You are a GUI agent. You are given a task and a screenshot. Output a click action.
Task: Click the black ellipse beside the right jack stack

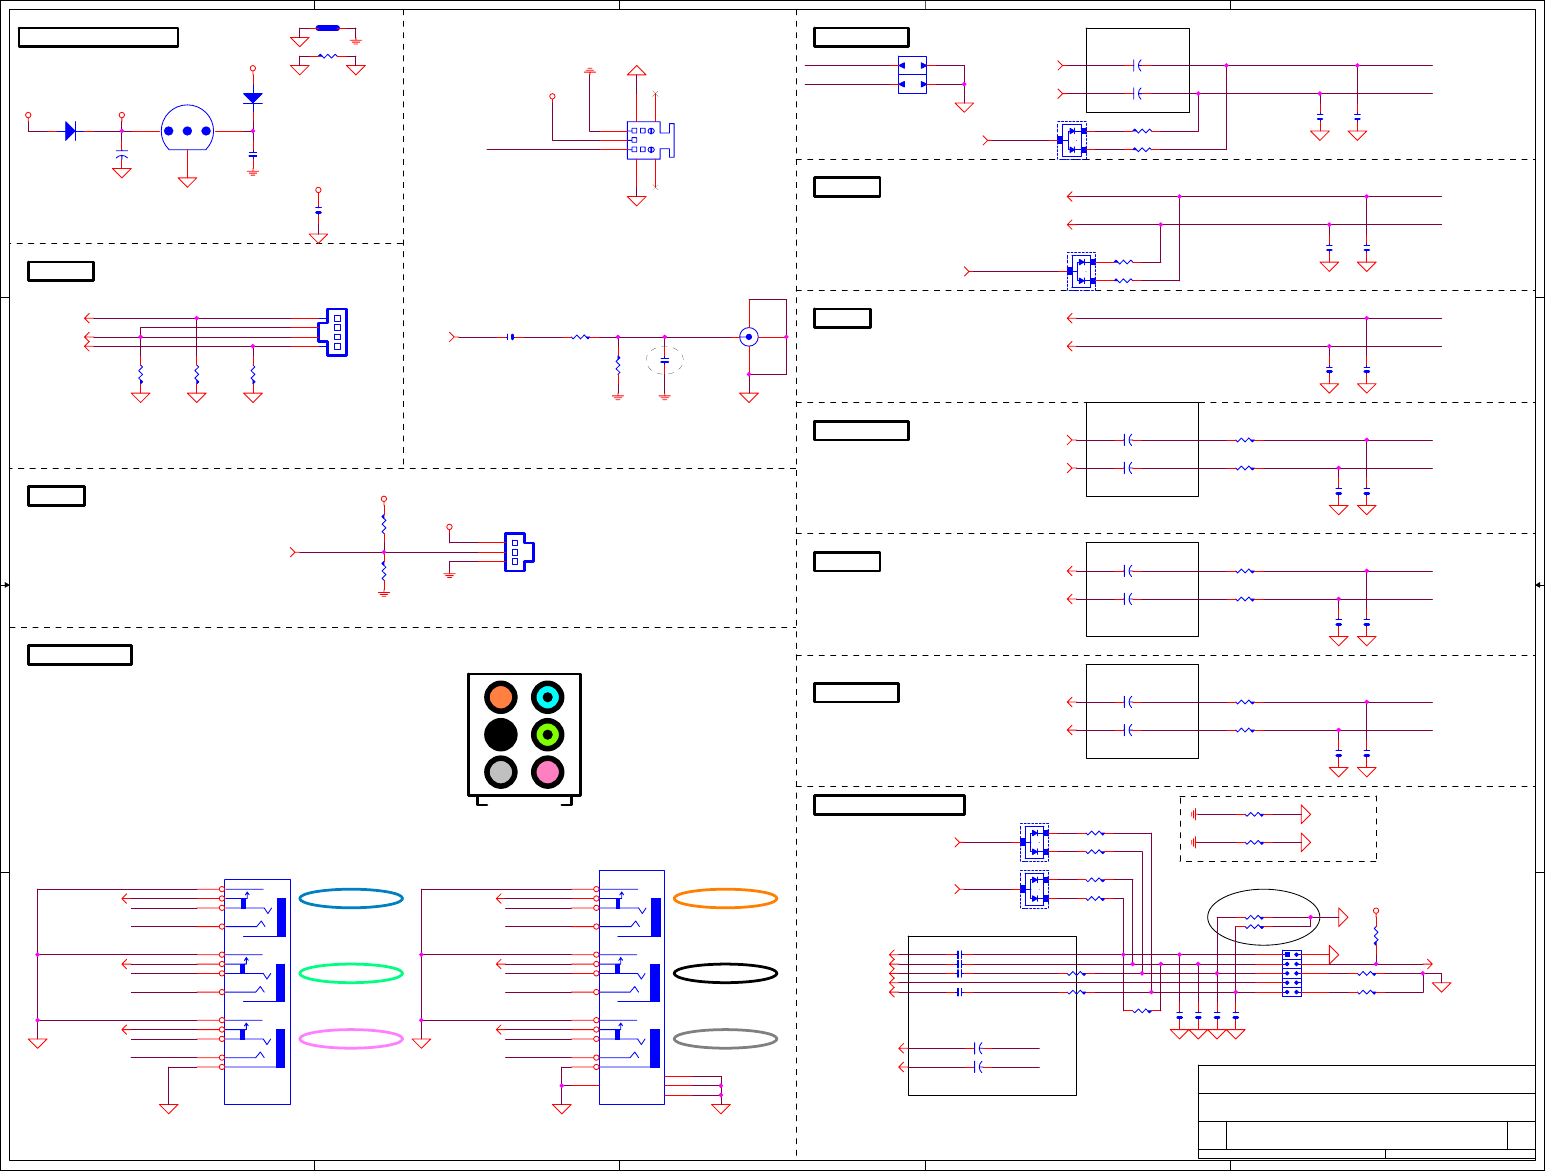coord(726,973)
